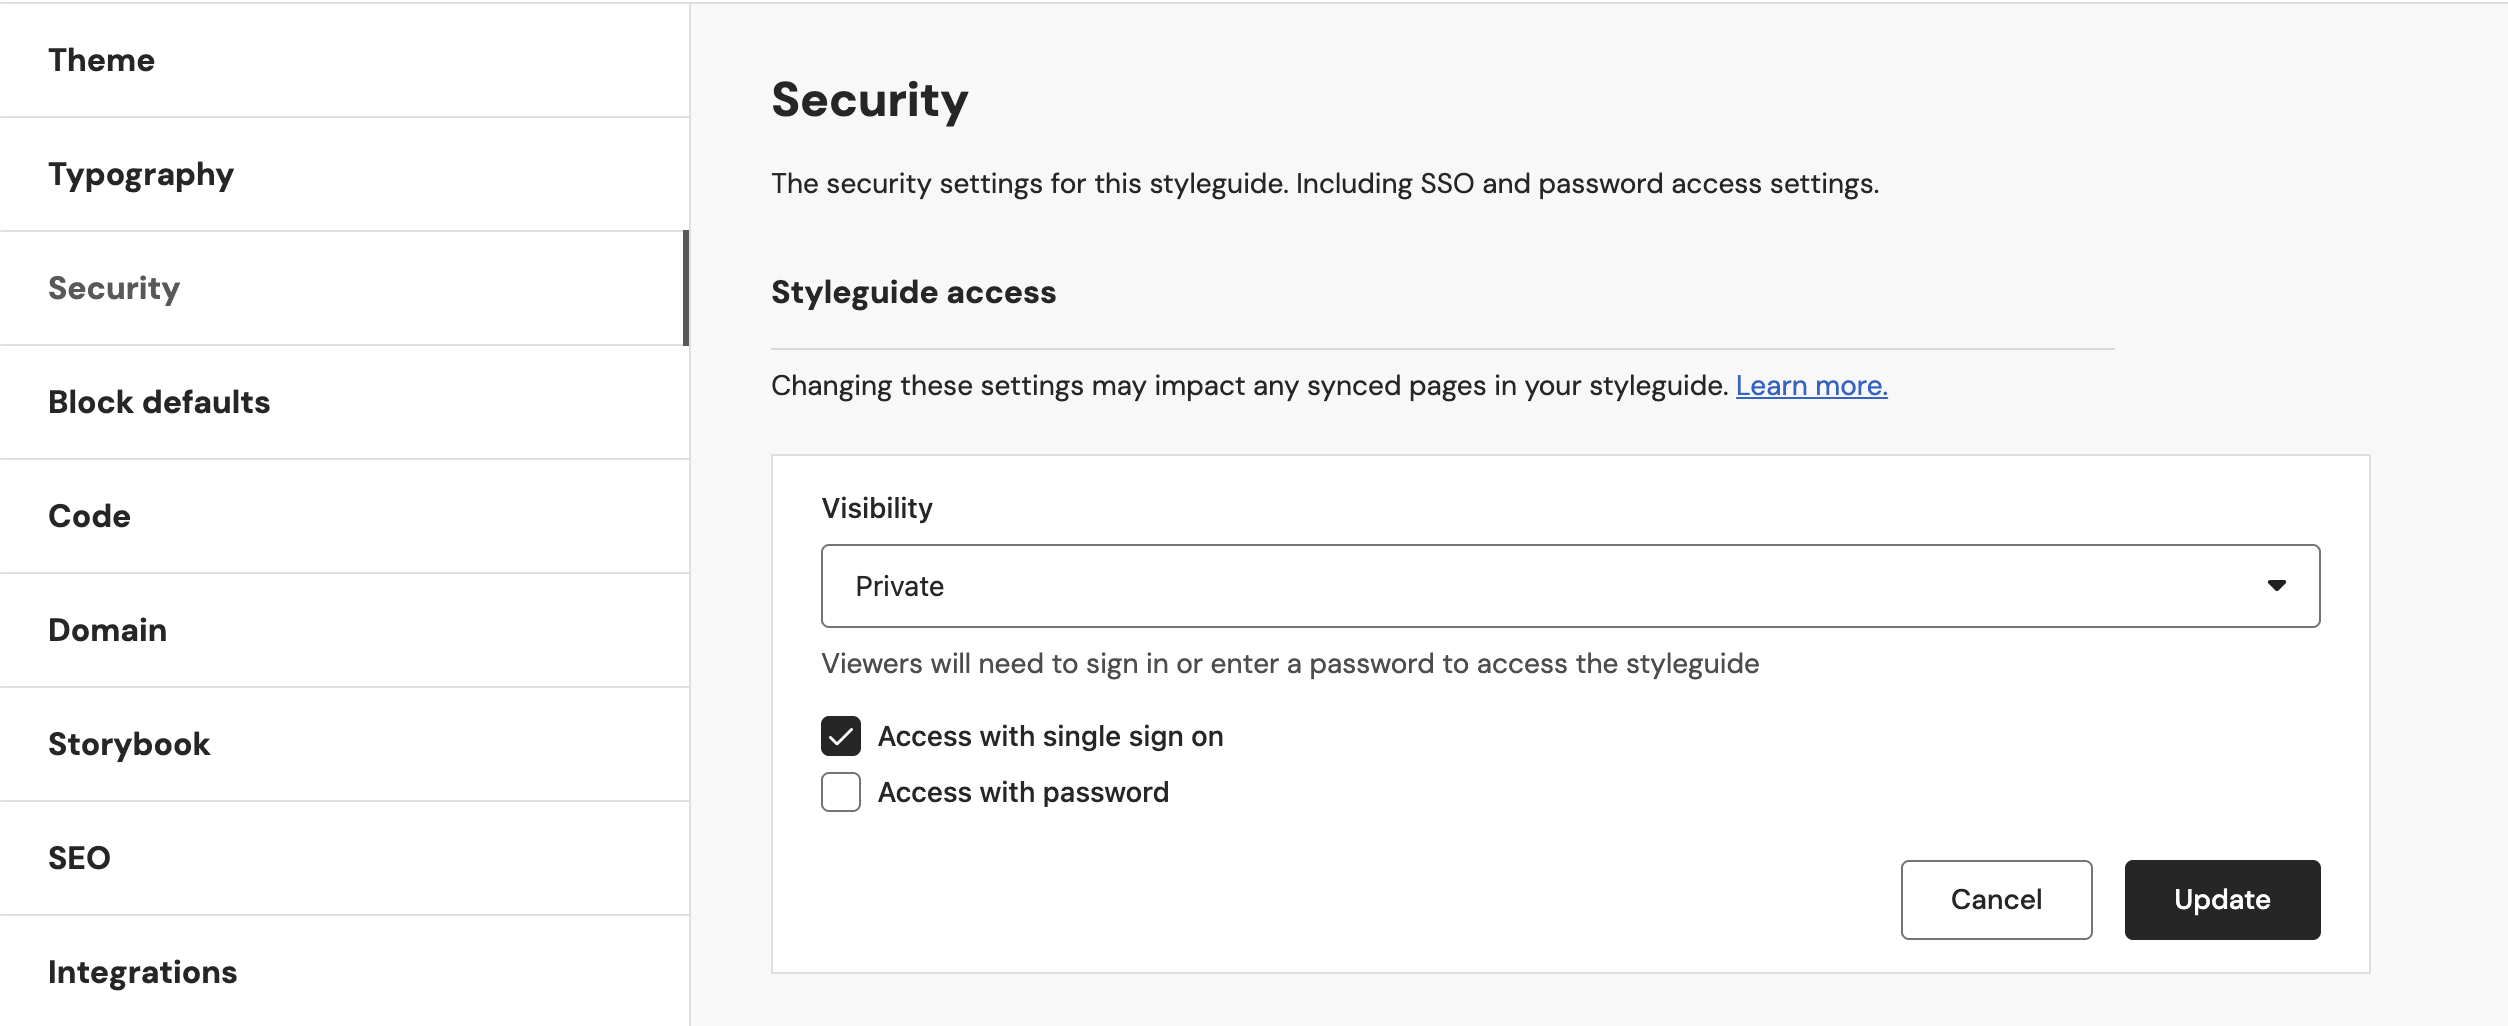Open the Visibility dropdown showing Private
The width and height of the screenshot is (2508, 1026).
1570,586
